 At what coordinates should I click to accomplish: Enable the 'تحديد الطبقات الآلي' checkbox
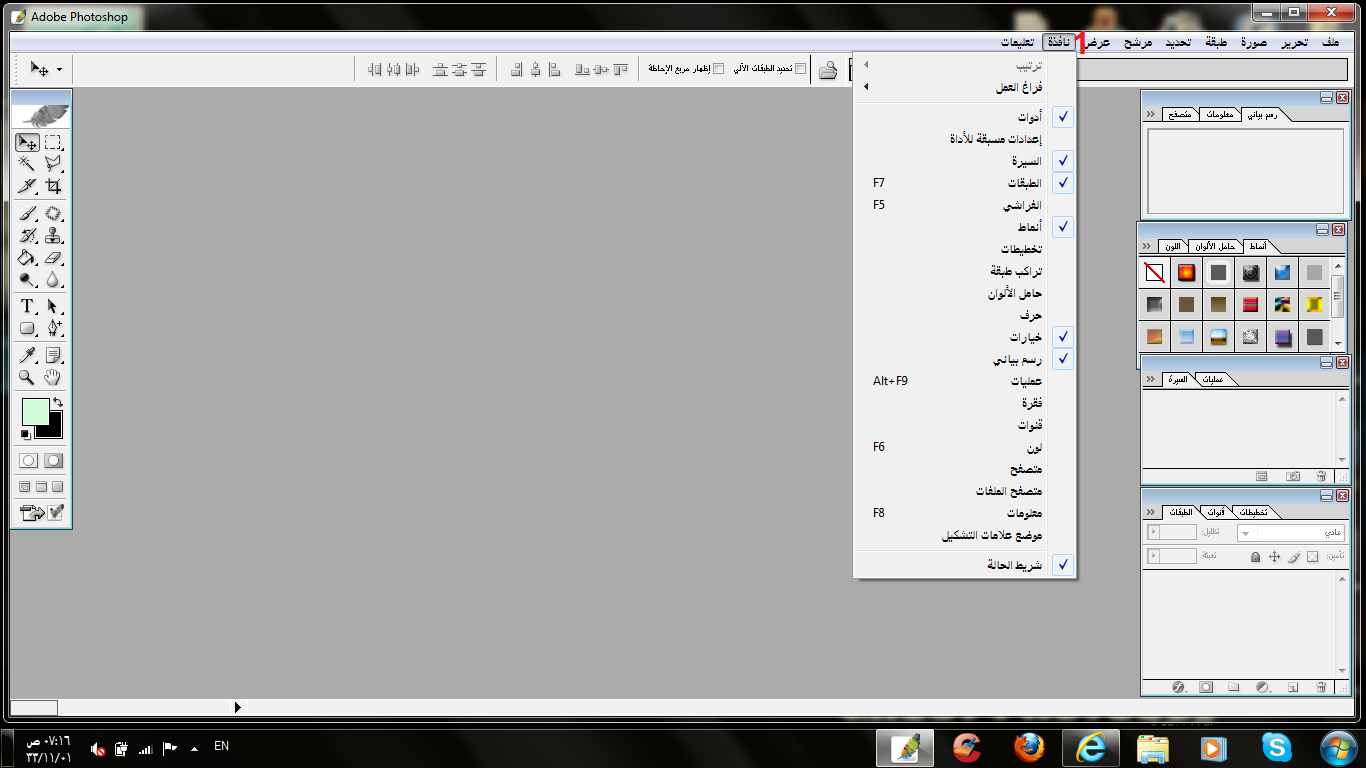800,69
